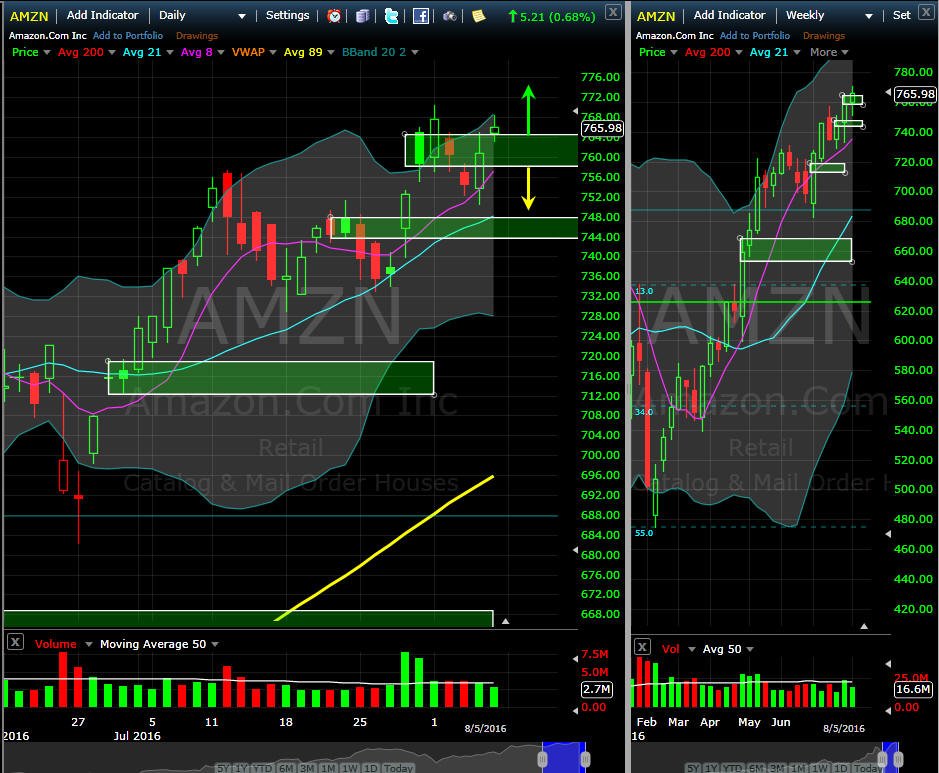The width and height of the screenshot is (939, 773).
Task: Open the Weekly timeframe dropdown
Action: [829, 16]
